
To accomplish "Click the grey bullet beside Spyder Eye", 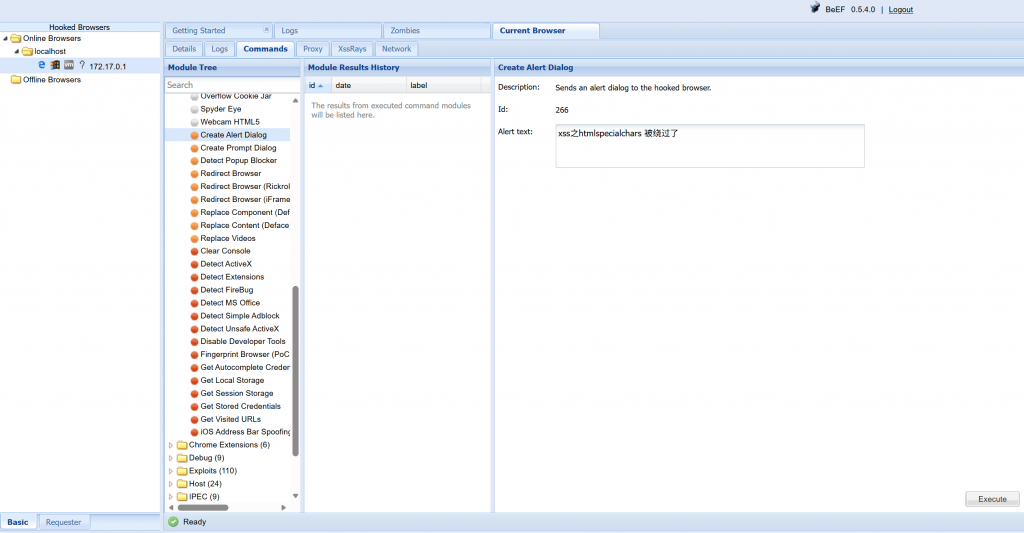I will click(194, 109).
